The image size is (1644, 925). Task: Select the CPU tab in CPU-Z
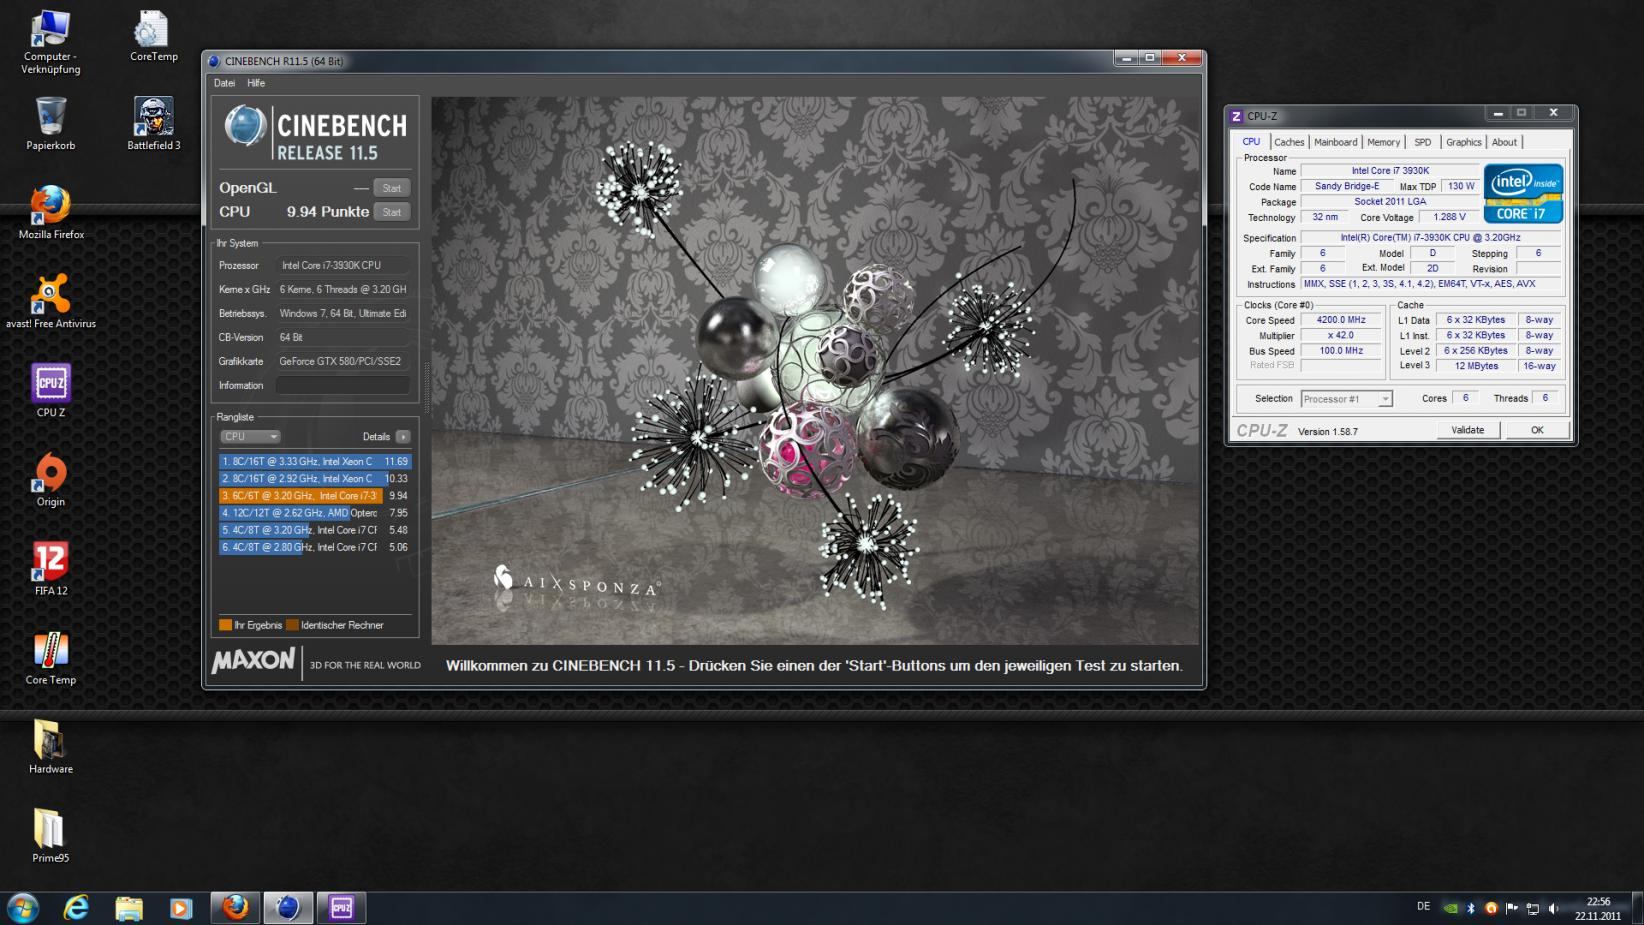point(1251,142)
